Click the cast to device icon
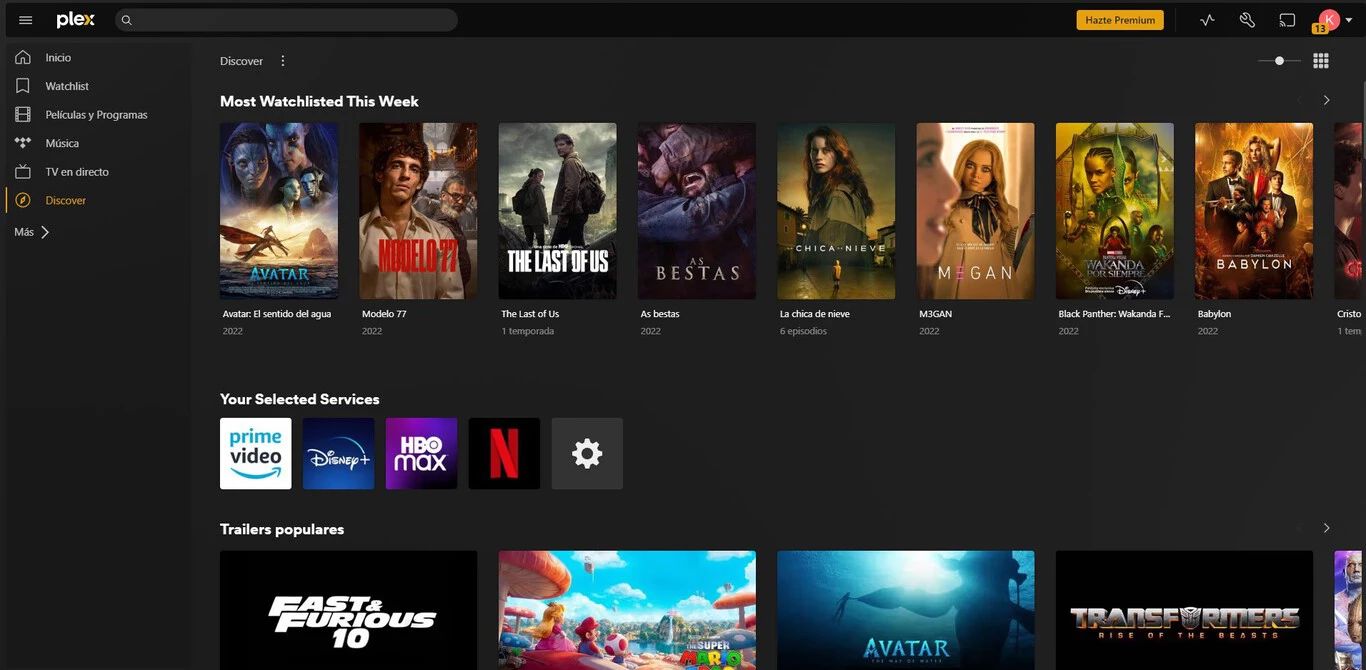1366x670 pixels. [x=1287, y=20]
